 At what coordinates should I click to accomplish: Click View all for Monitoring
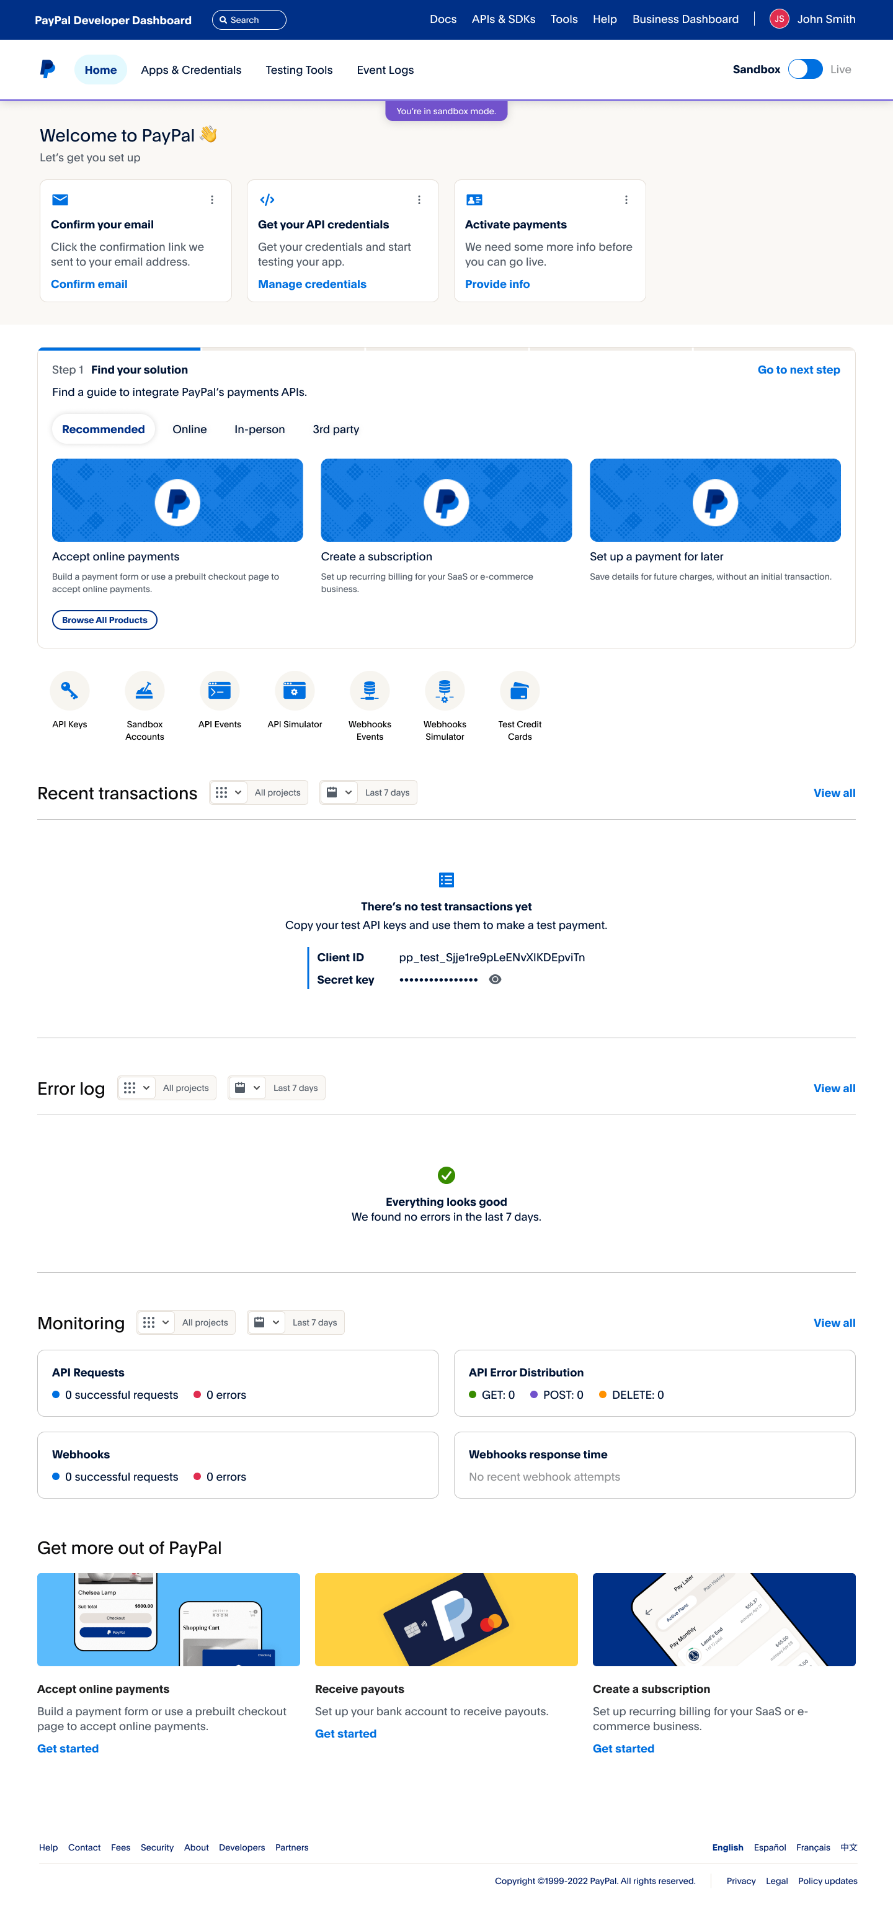(834, 1323)
